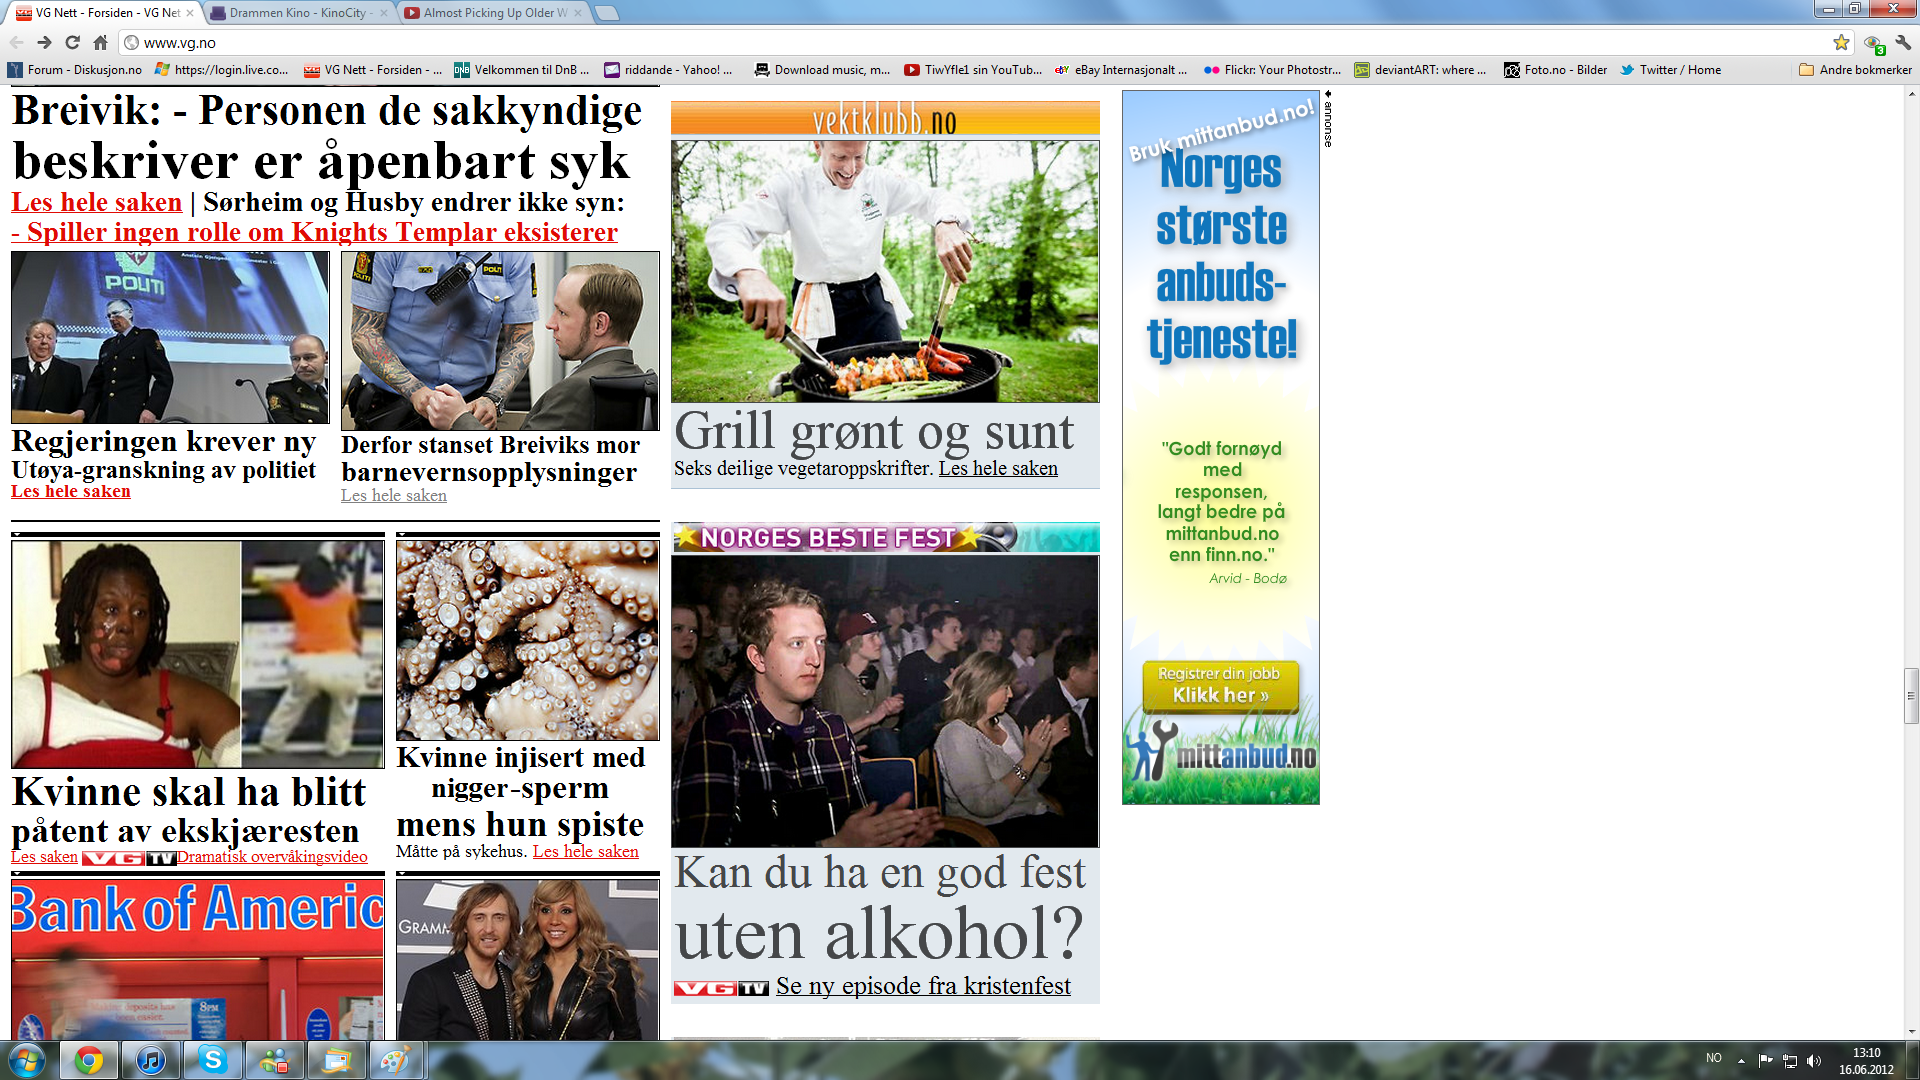Click the Les saken link under the ekskjæresten story

coord(44,856)
